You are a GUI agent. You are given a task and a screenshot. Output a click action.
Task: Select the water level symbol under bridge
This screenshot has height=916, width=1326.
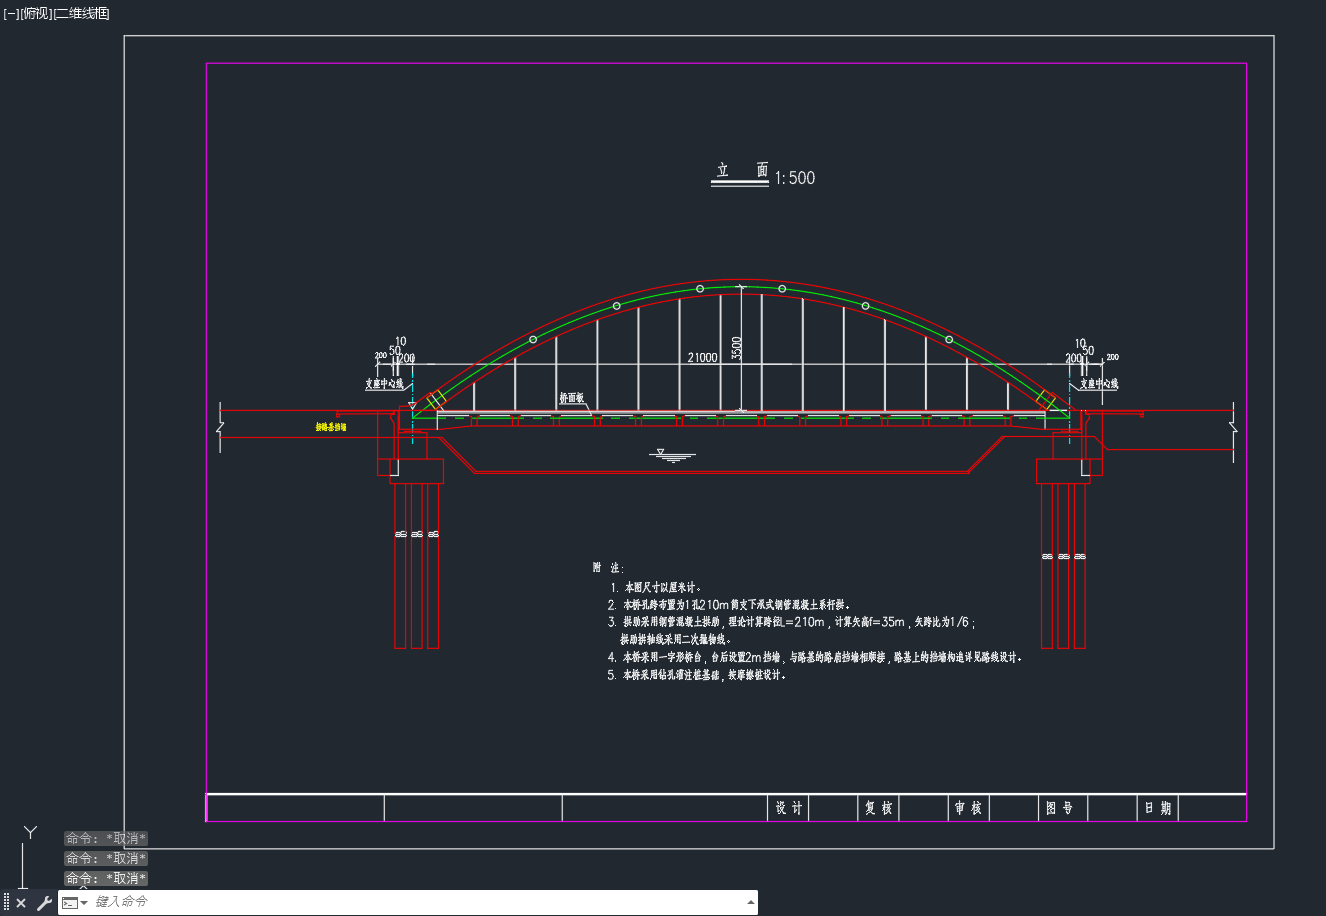[672, 455]
